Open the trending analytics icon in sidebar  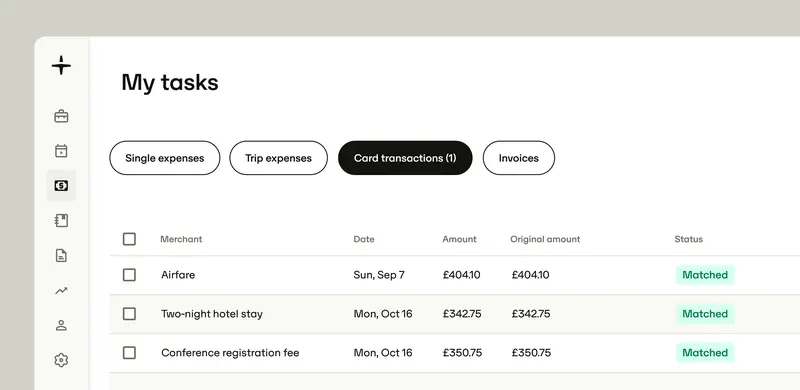coord(61,290)
